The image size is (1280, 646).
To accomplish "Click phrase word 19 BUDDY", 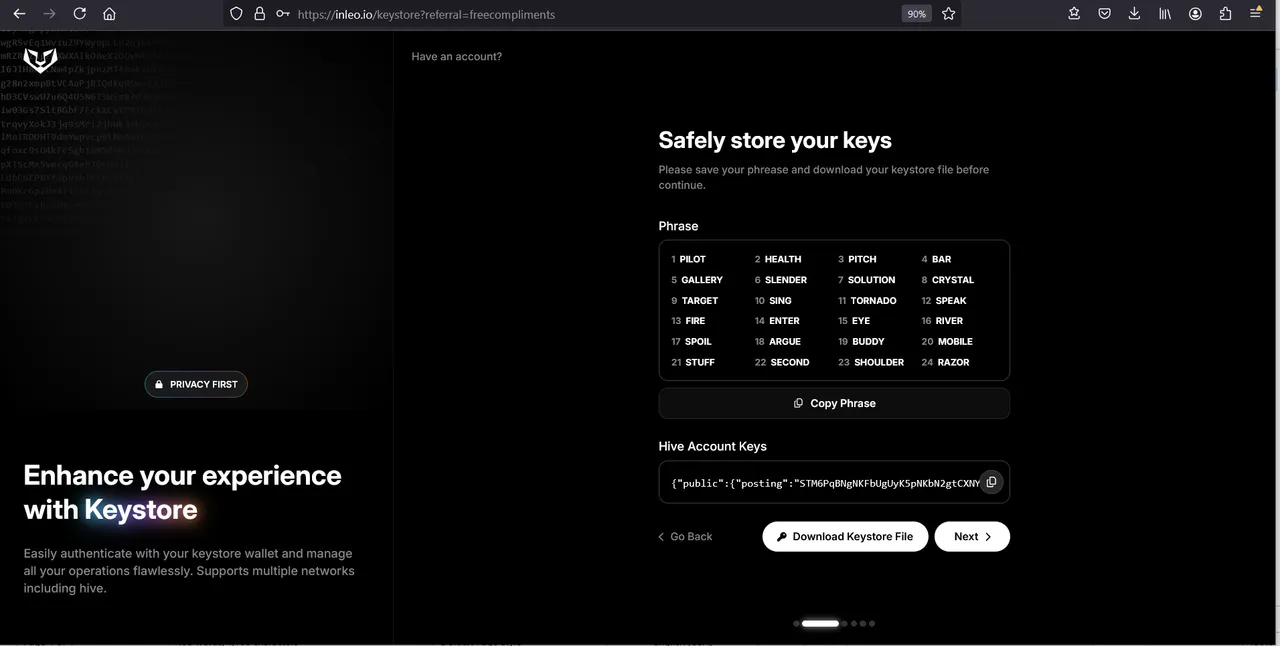I will click(861, 342).
